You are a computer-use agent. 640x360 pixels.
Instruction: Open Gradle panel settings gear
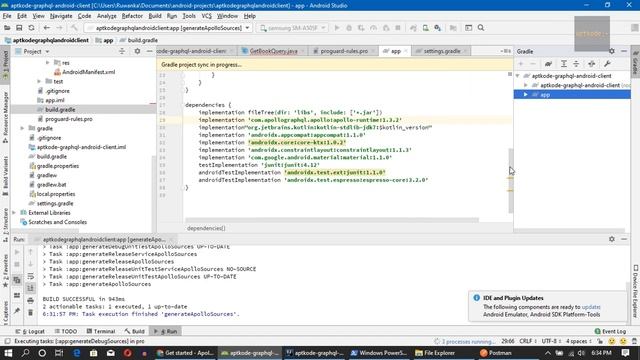click(611, 51)
